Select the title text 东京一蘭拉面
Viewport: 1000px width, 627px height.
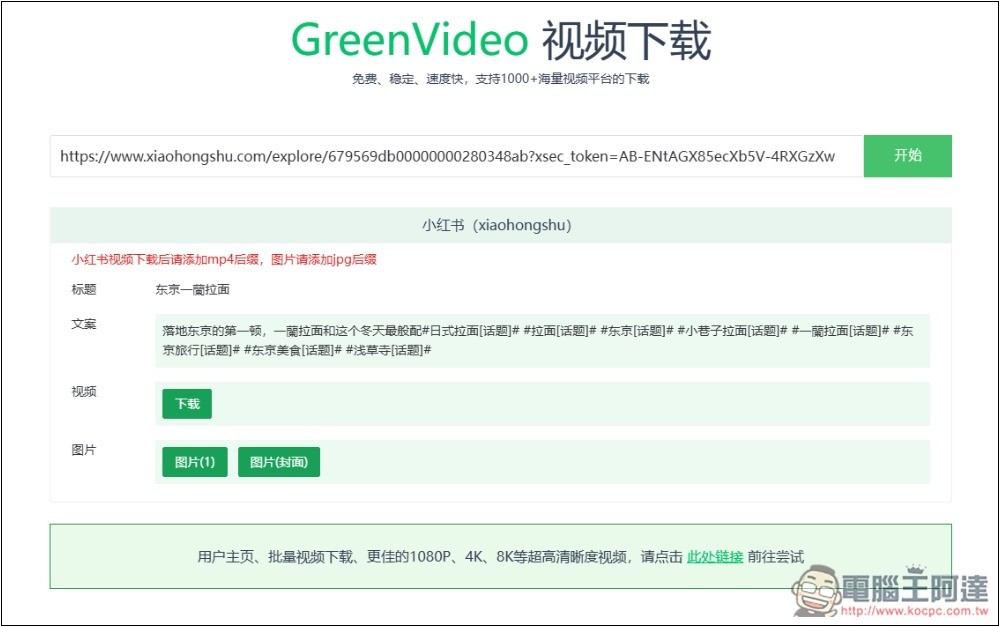(193, 290)
